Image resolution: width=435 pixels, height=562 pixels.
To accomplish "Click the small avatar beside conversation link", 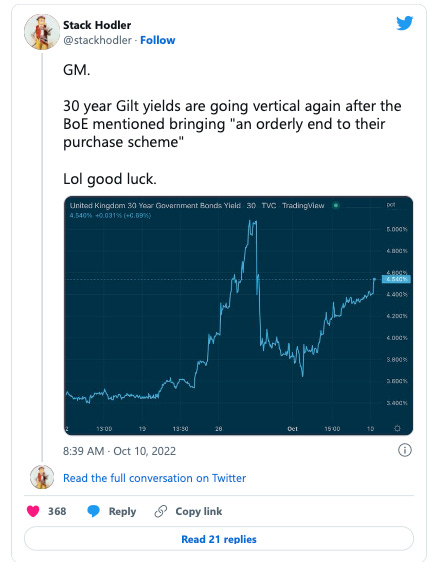I will click(42, 477).
